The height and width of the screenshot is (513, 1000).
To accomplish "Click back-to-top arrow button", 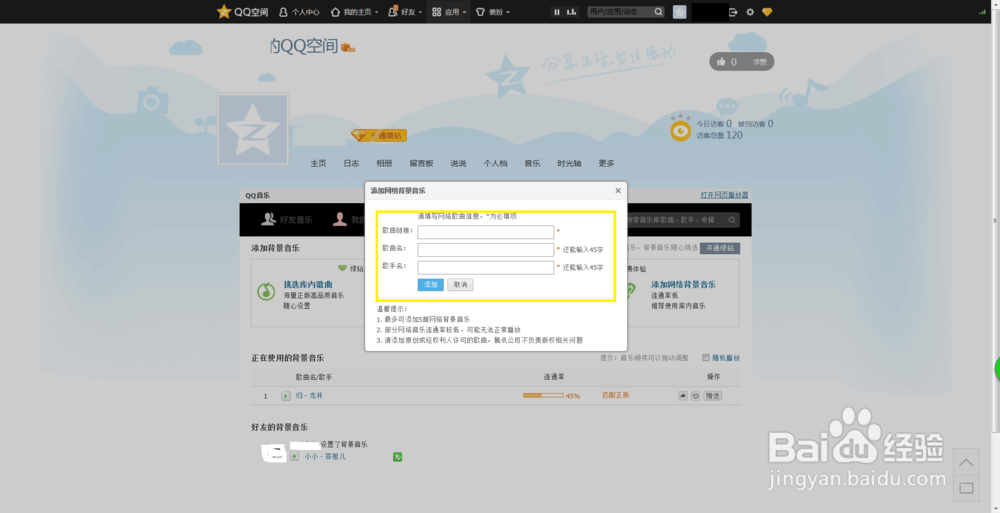I will pyautogui.click(x=966, y=463).
